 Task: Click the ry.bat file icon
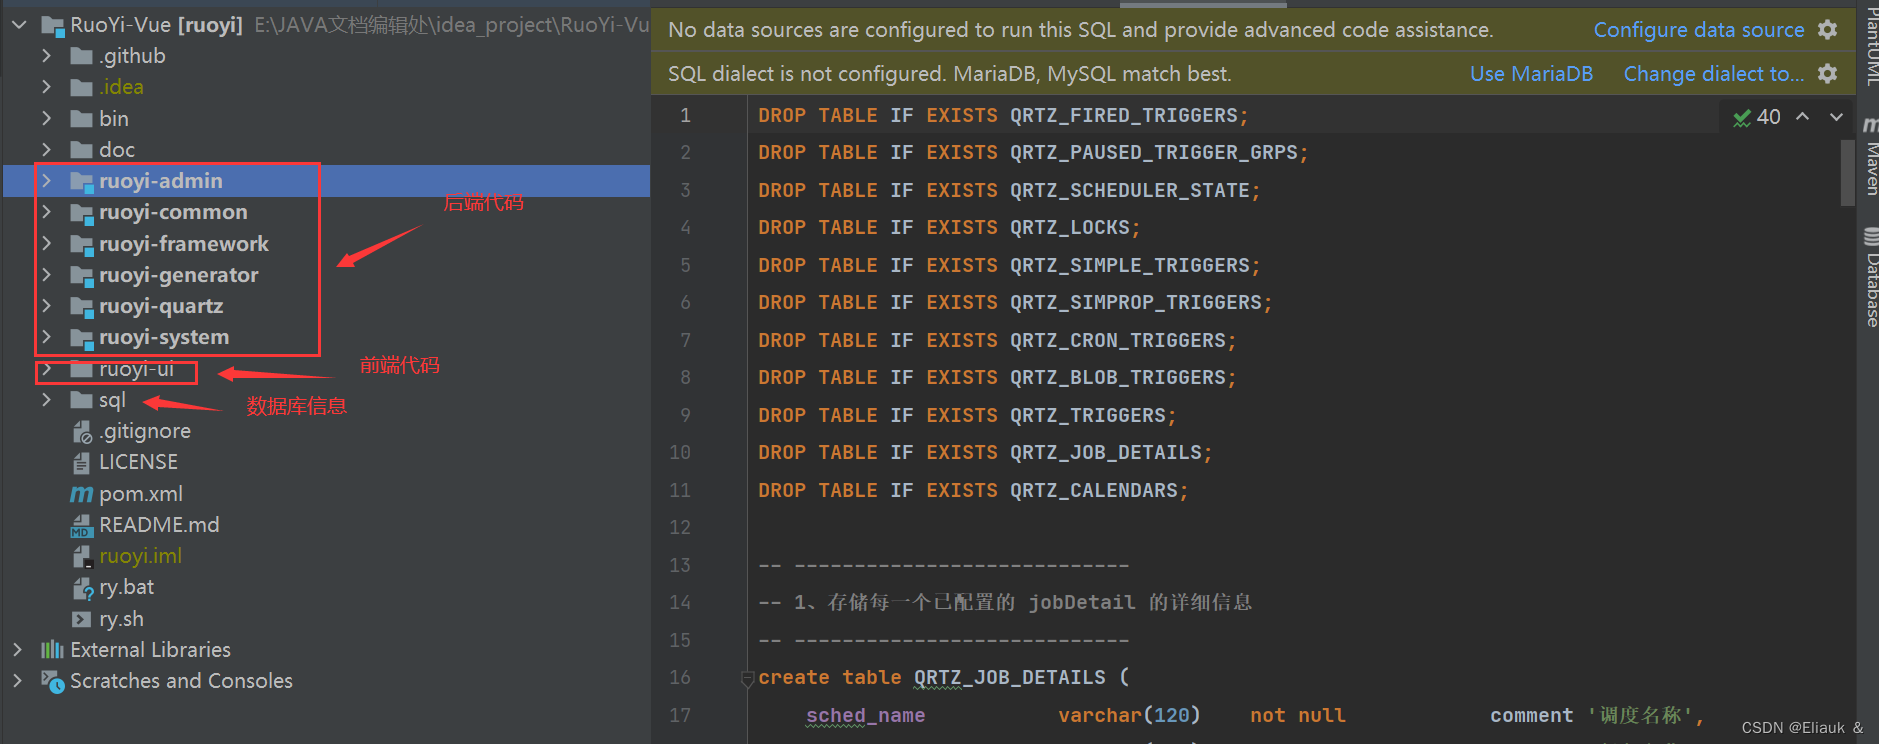[83, 588]
